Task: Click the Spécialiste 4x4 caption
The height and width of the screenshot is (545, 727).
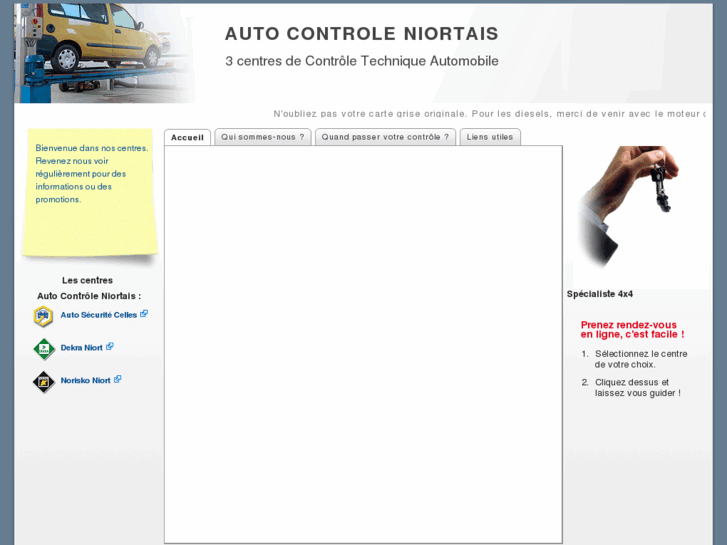Action: [x=599, y=294]
